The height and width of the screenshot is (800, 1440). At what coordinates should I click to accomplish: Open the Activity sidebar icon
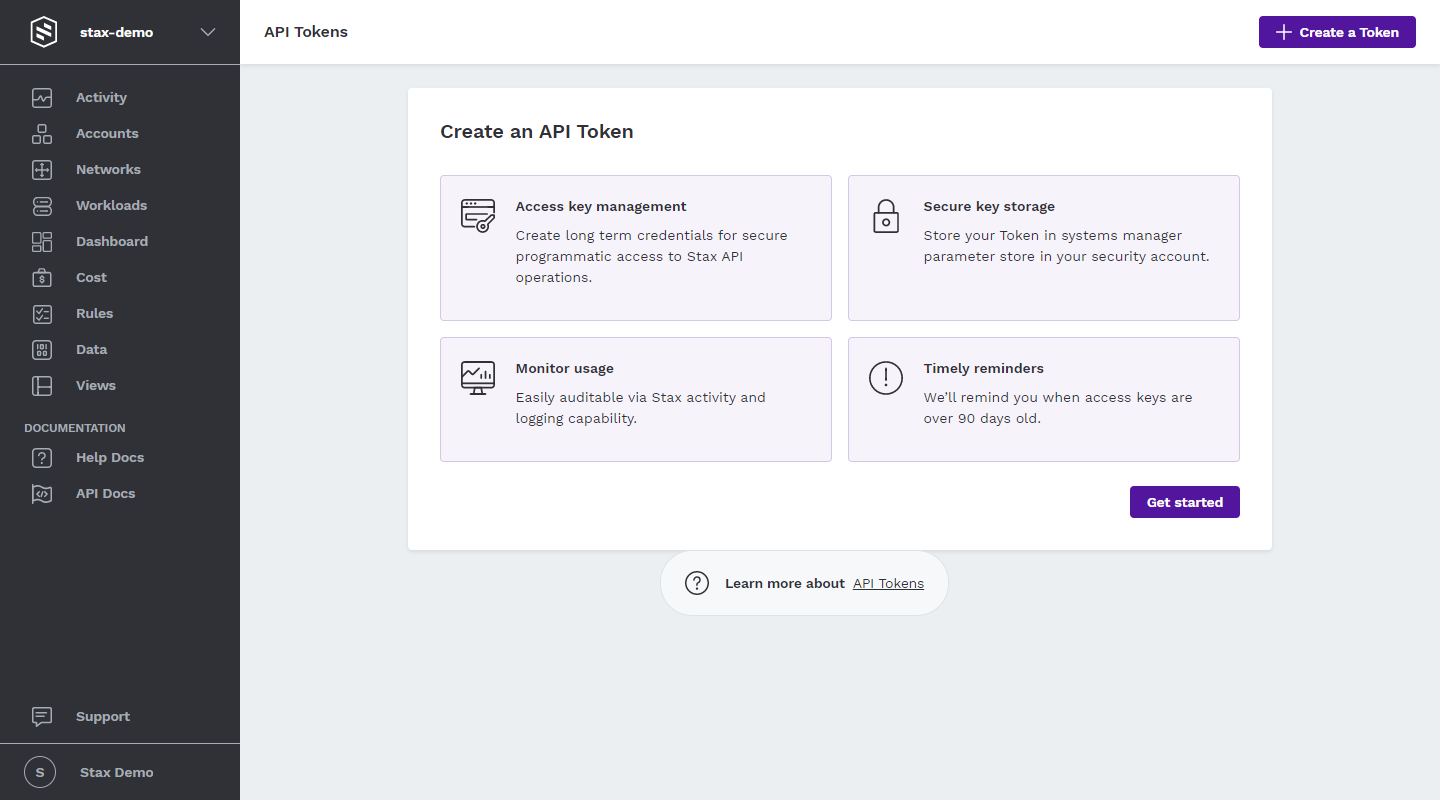pyautogui.click(x=42, y=98)
